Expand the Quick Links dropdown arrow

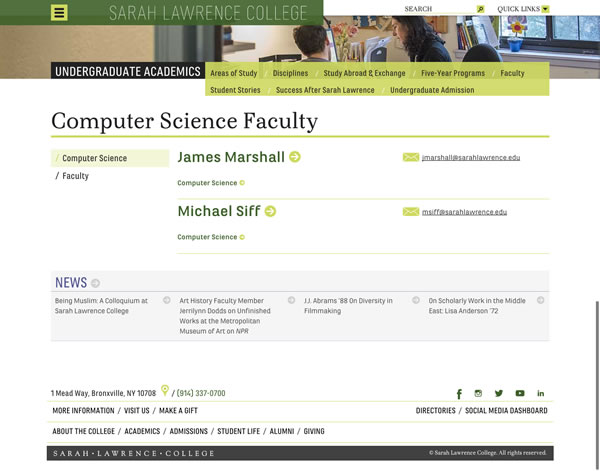(545, 9)
